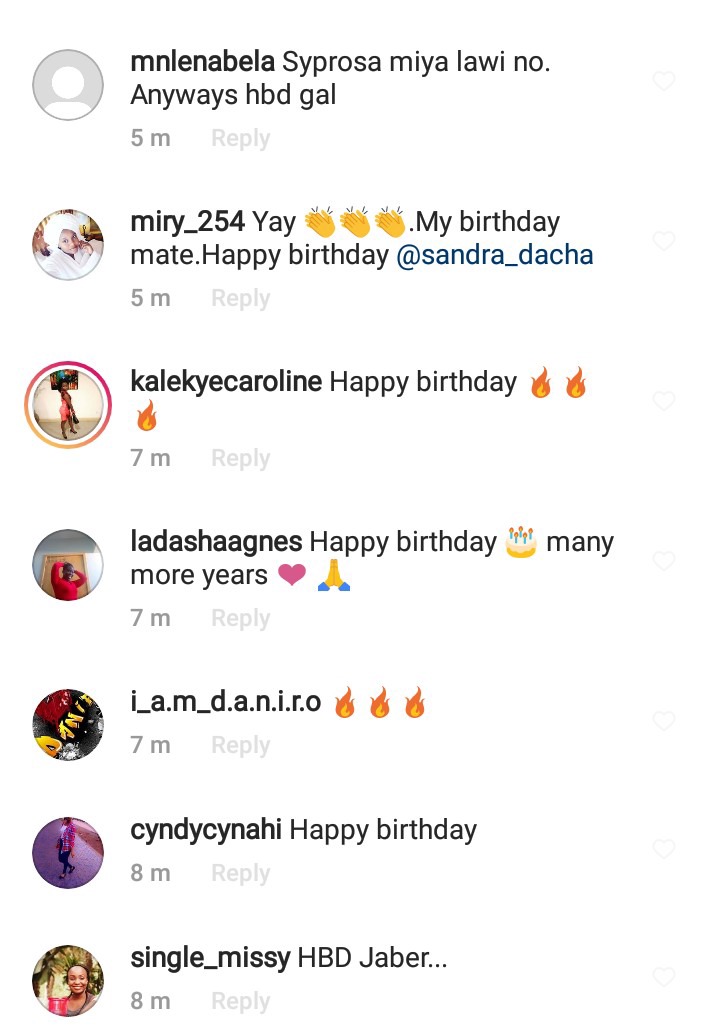Reply to miry_254's birthday mate comment
This screenshot has width=720, height=1034.
[241, 299]
